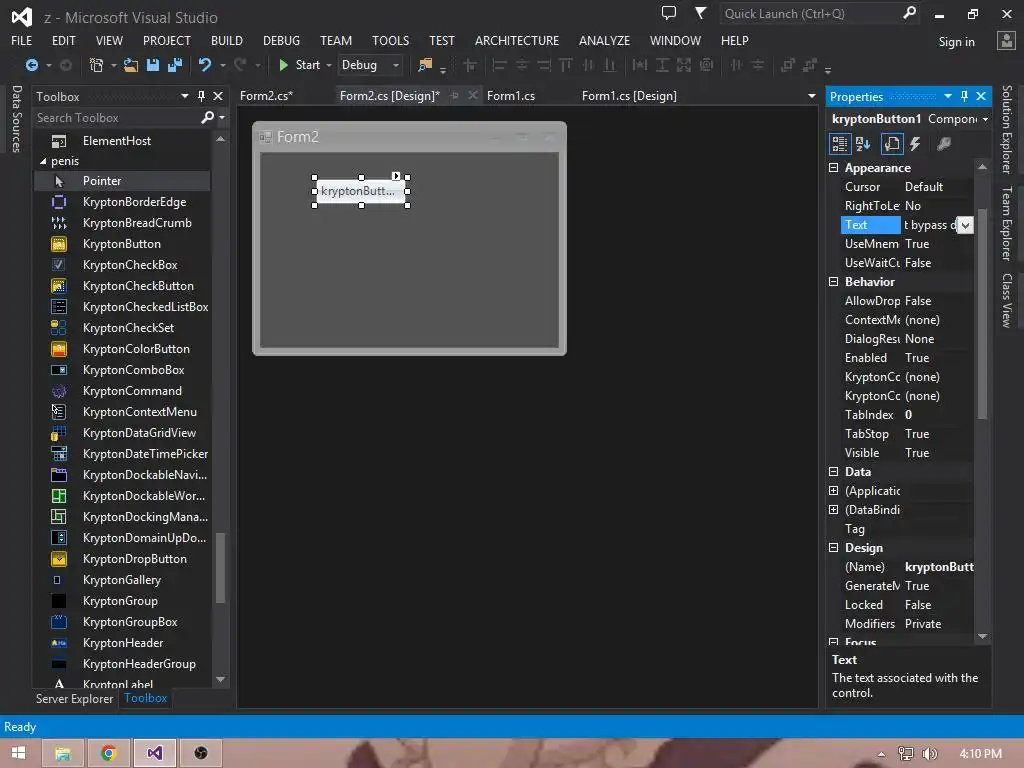Image resolution: width=1024 pixels, height=768 pixels.
Task: Open the Text property value dropdown
Action: click(x=965, y=225)
